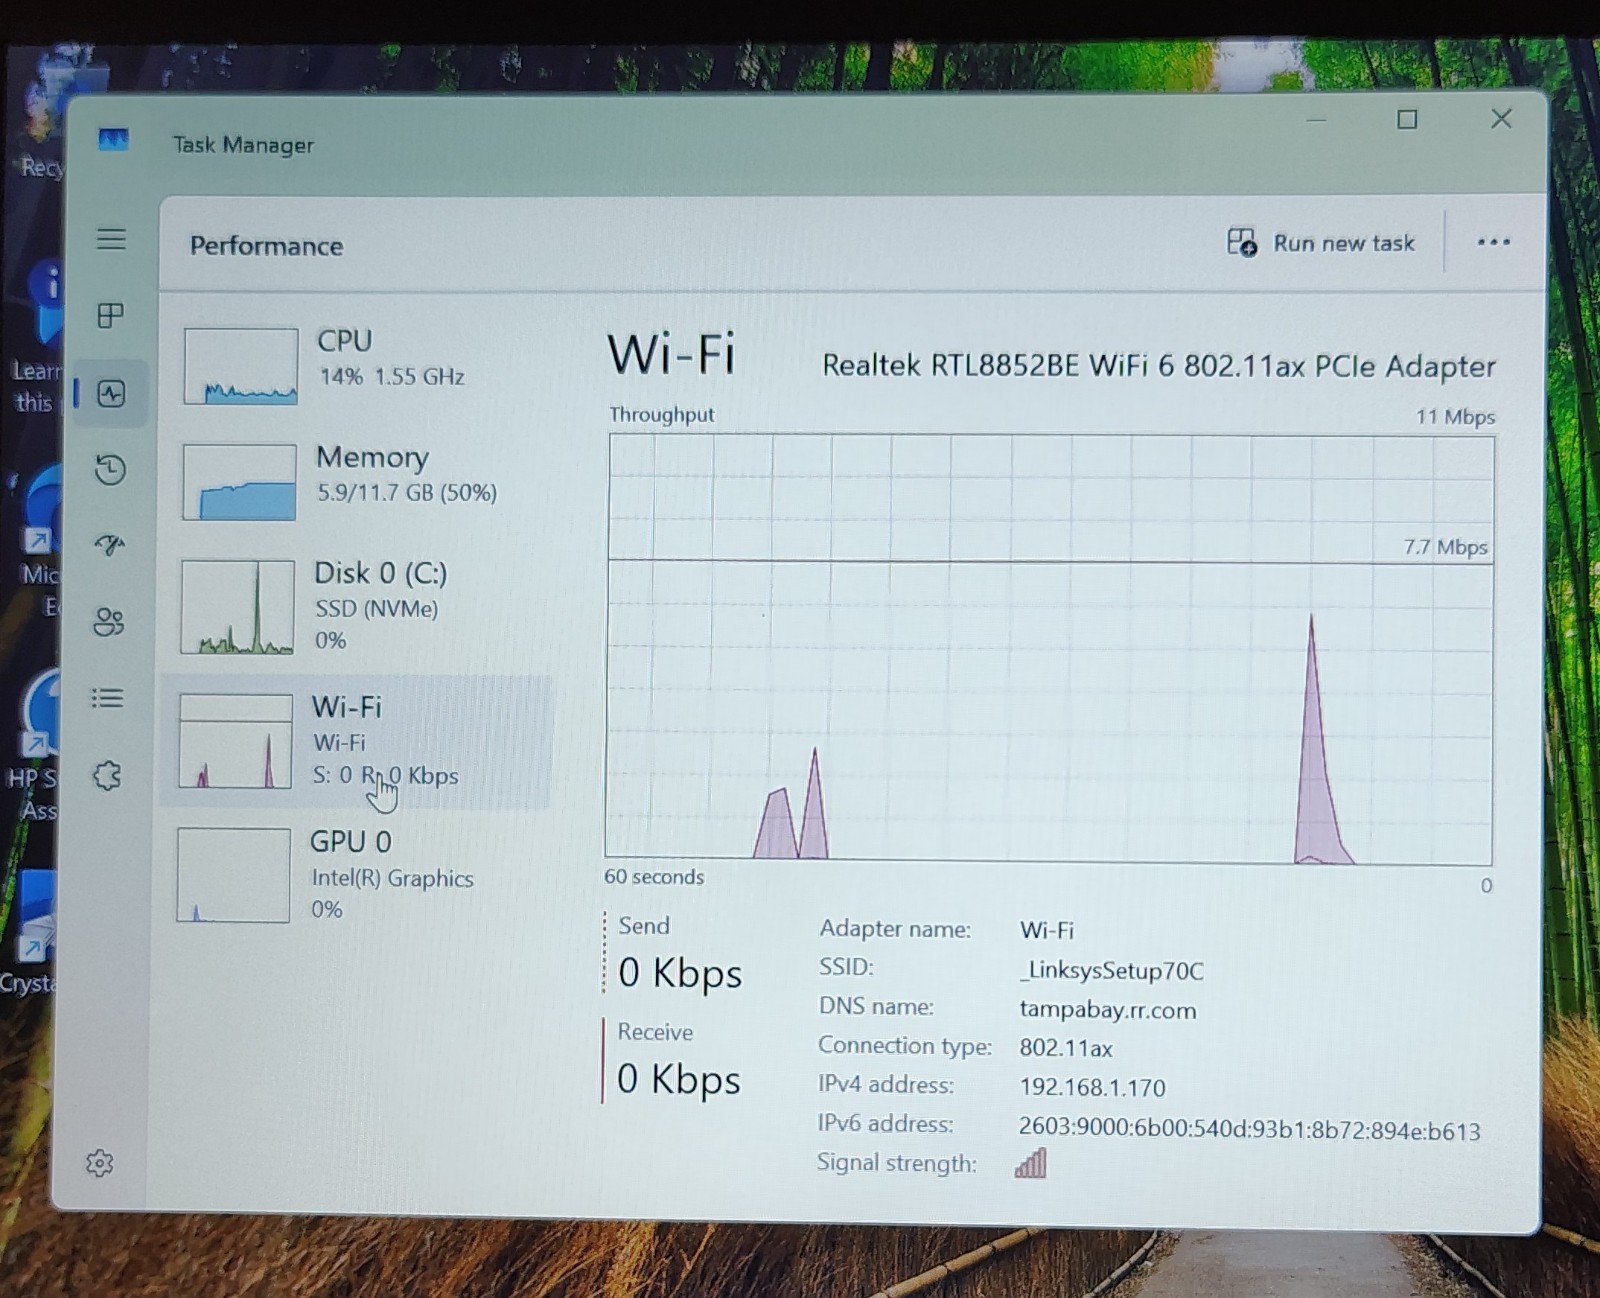Click the GPU 0 mini graph thumbnail
The width and height of the screenshot is (1600, 1298).
pos(234,875)
